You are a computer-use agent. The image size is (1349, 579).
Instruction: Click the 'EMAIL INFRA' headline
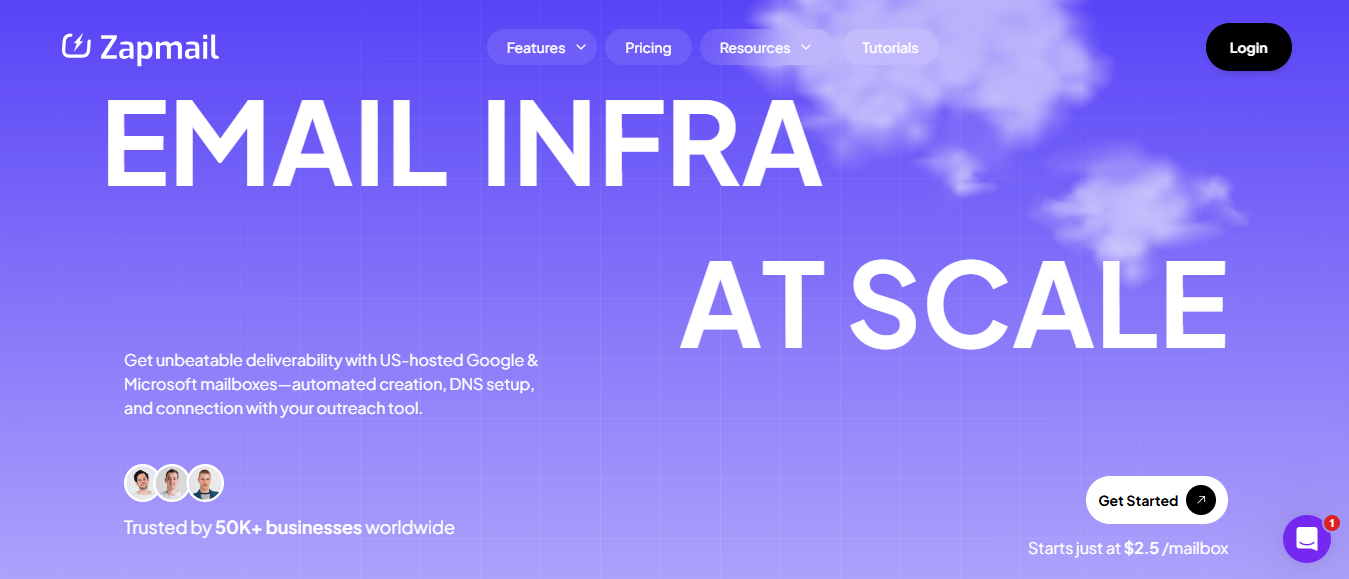[463, 141]
